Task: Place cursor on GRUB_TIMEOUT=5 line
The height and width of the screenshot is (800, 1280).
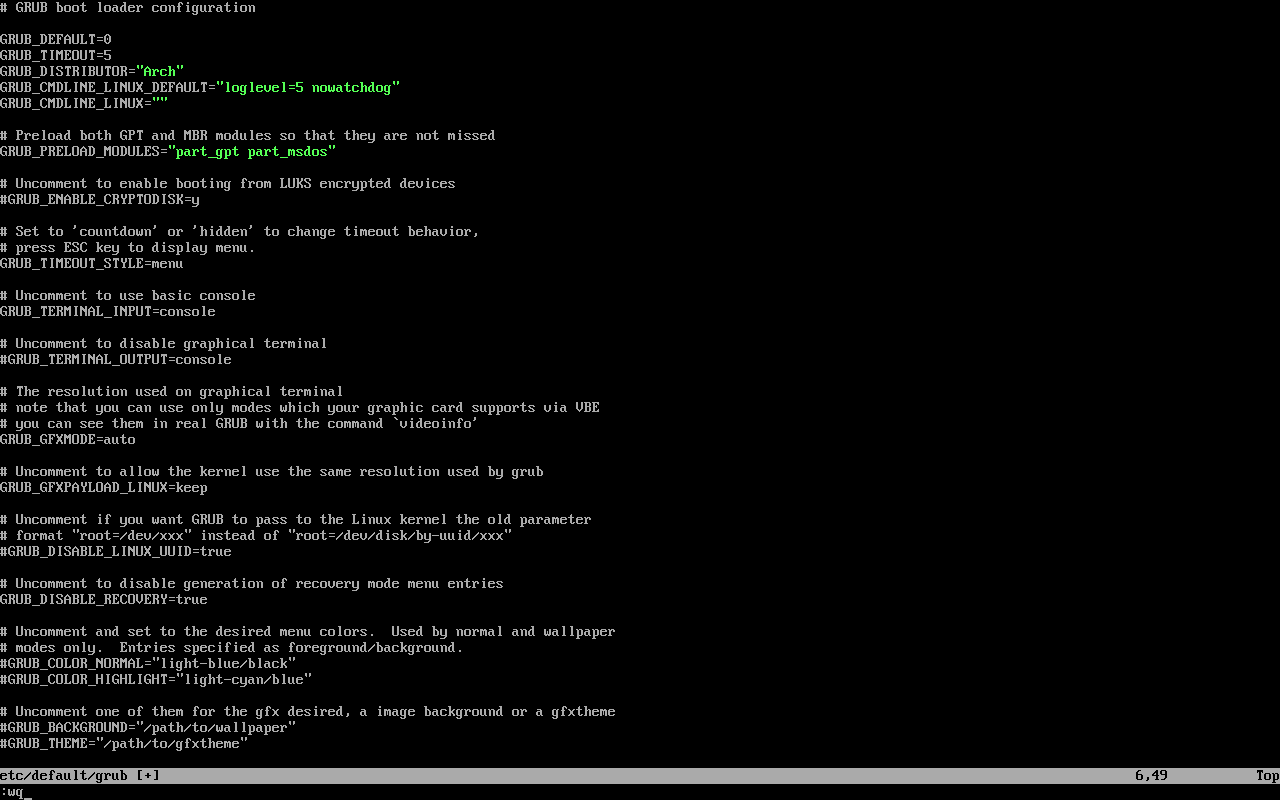Action: click(56, 55)
